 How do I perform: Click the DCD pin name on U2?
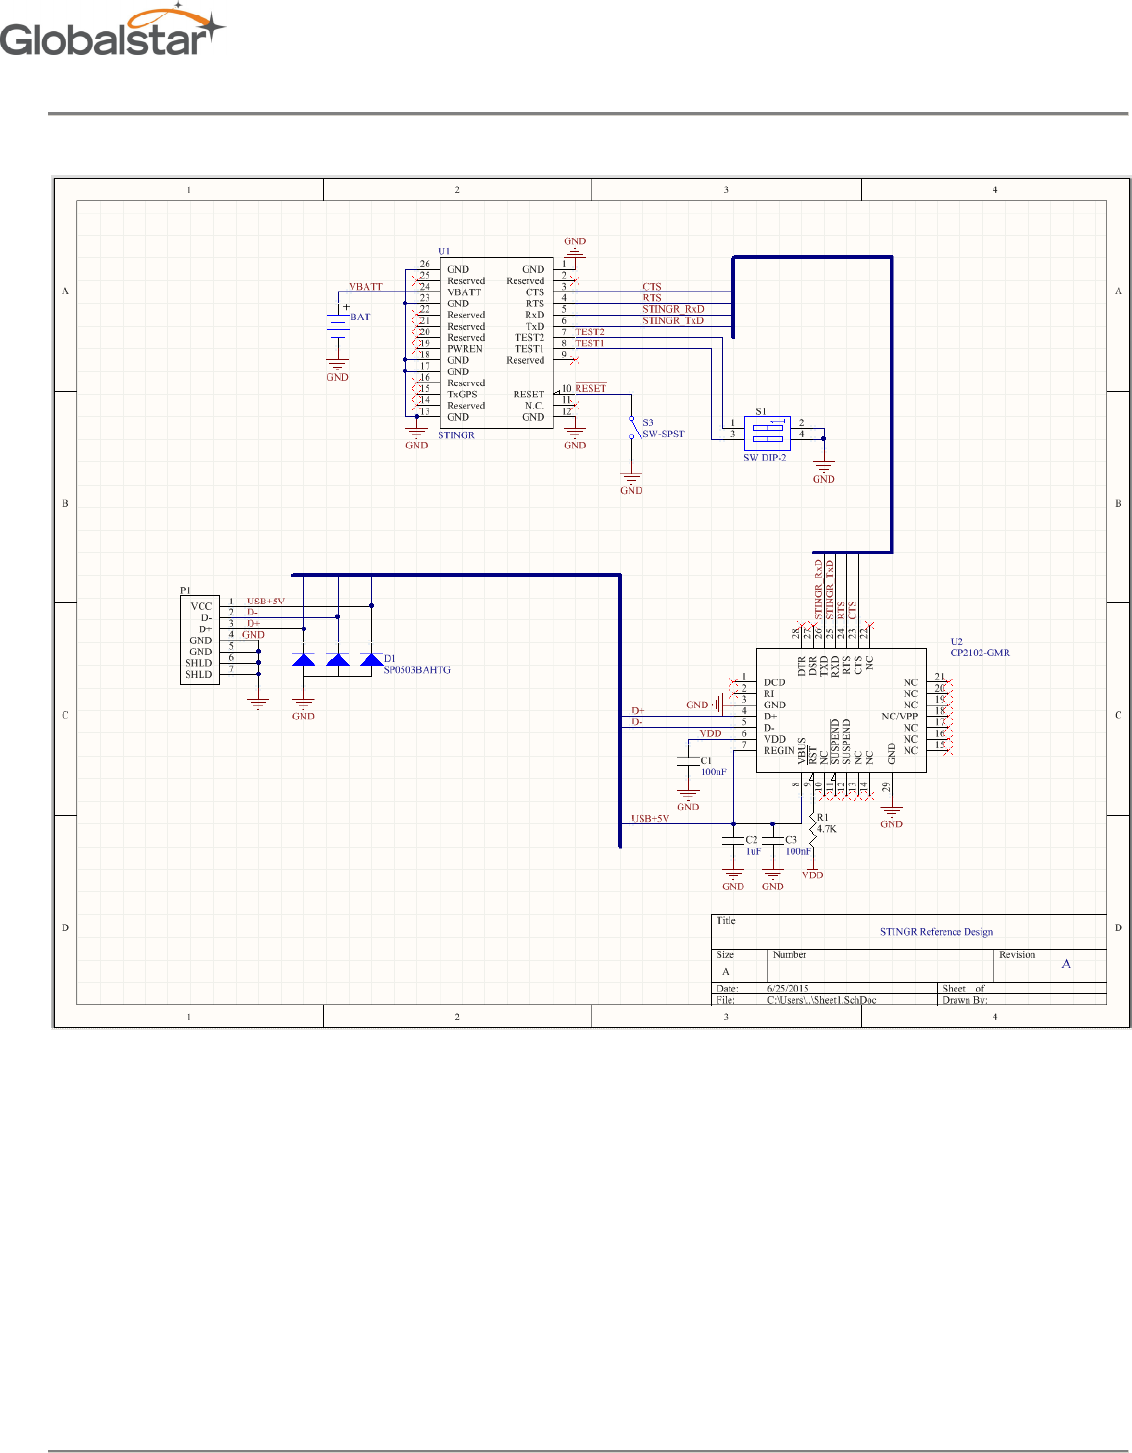775,682
